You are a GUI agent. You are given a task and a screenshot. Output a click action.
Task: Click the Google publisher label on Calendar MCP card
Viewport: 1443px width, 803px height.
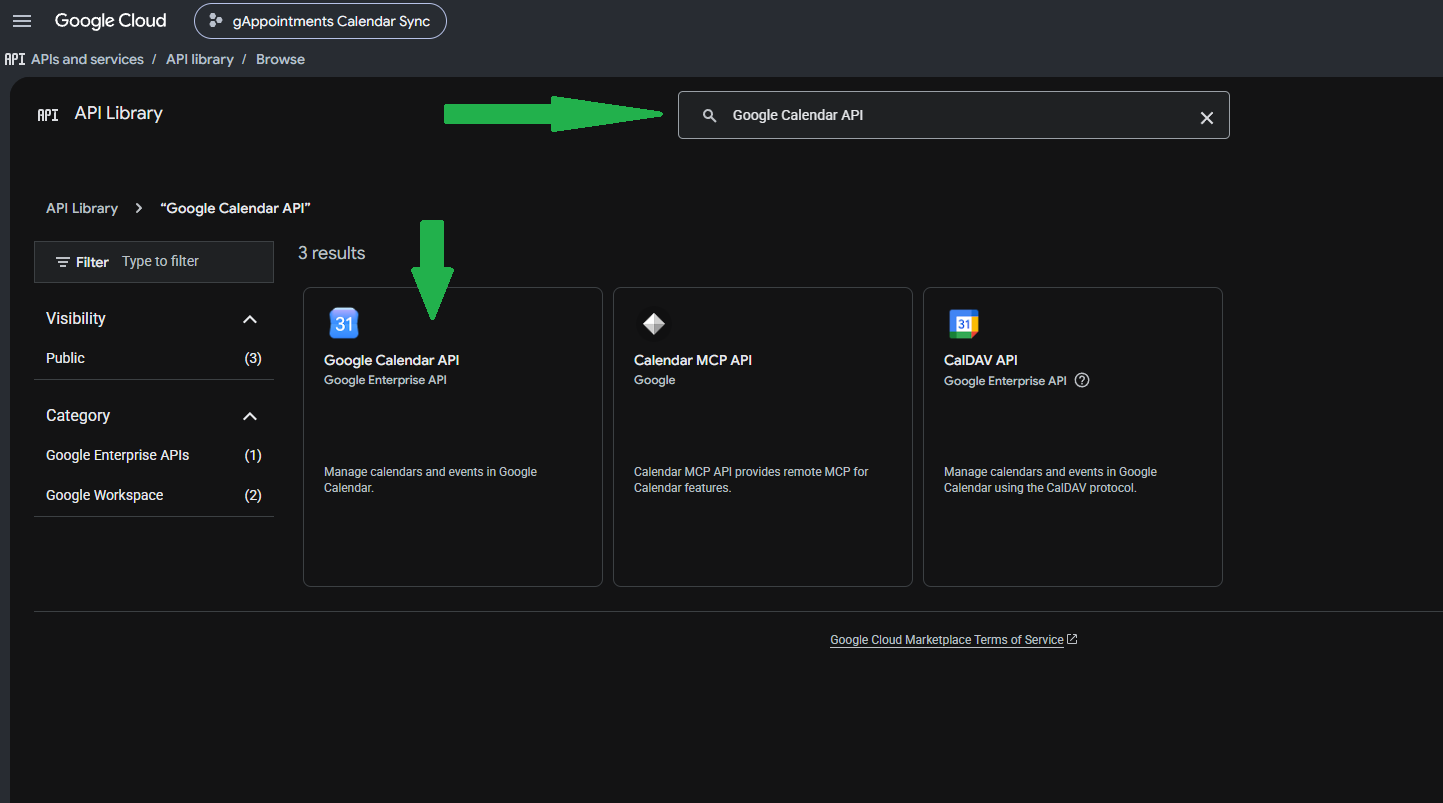click(655, 380)
